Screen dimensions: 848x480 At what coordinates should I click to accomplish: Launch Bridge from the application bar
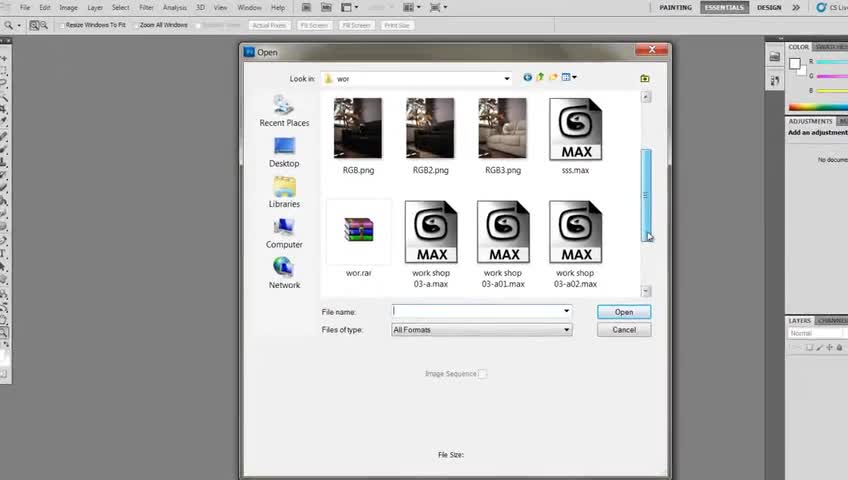[x=306, y=8]
